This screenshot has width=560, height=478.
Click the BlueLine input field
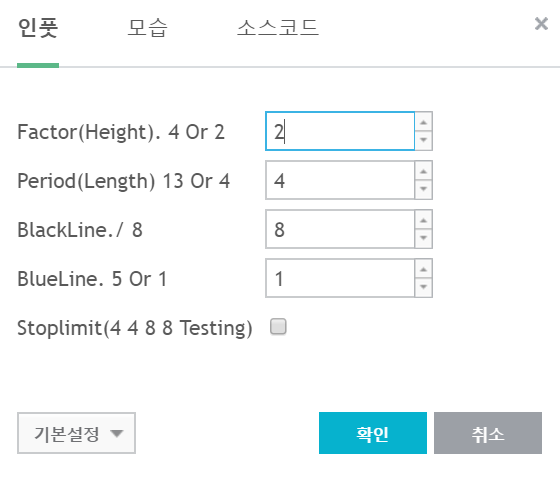click(340, 278)
